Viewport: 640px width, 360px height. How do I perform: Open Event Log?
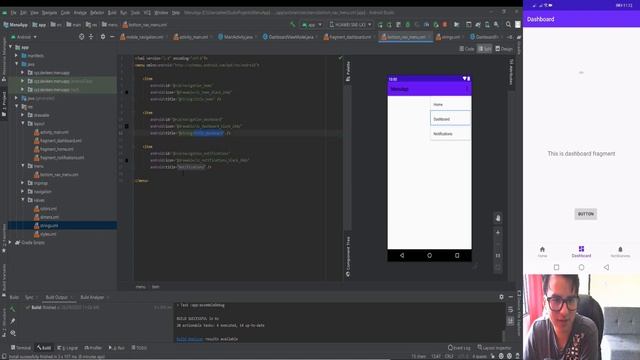pyautogui.click(x=459, y=348)
